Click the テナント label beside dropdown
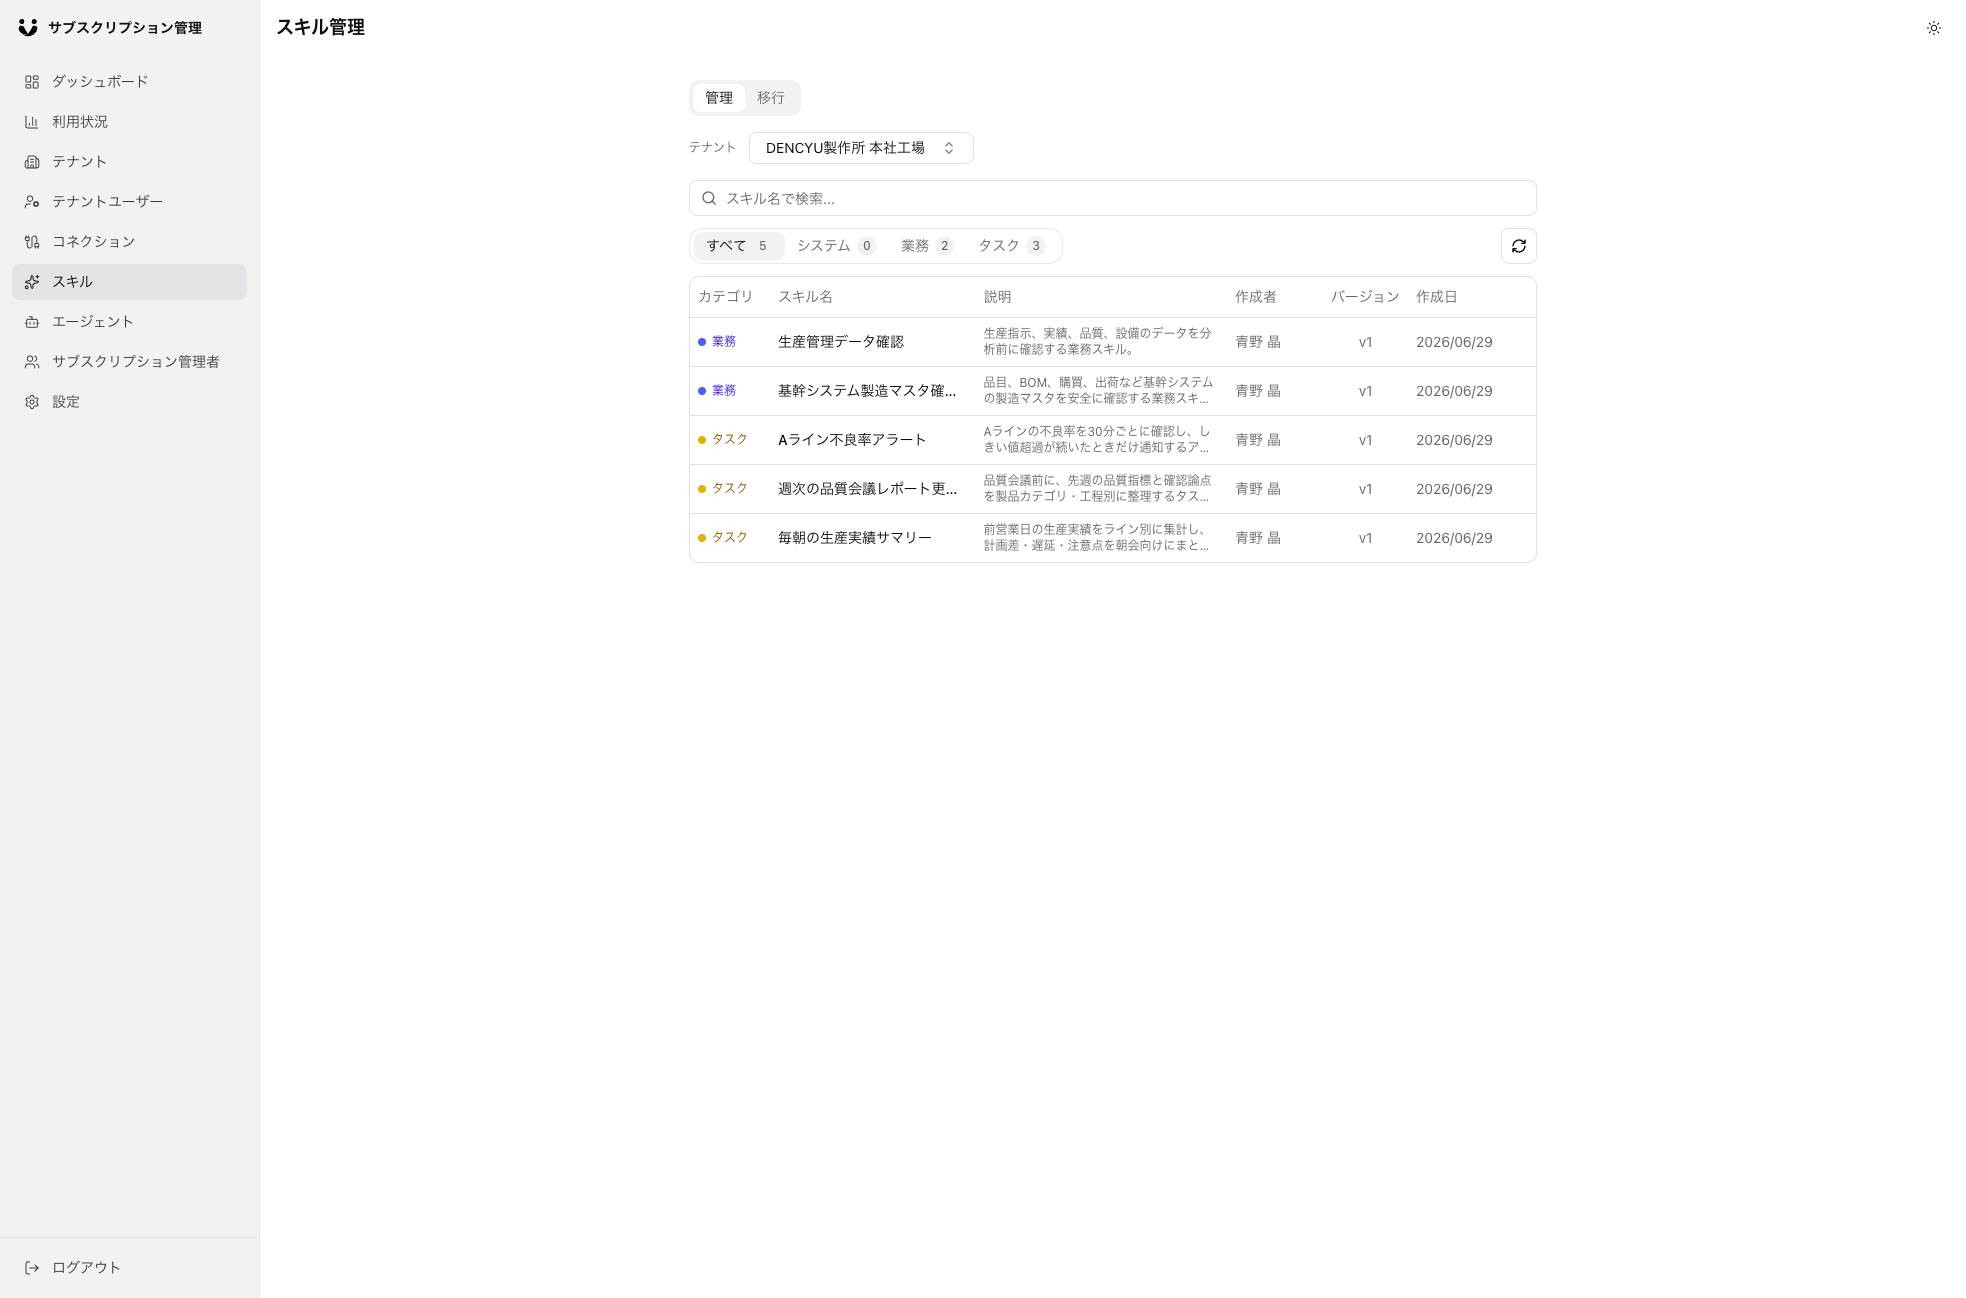Viewport: 1966px width, 1298px height. click(712, 148)
